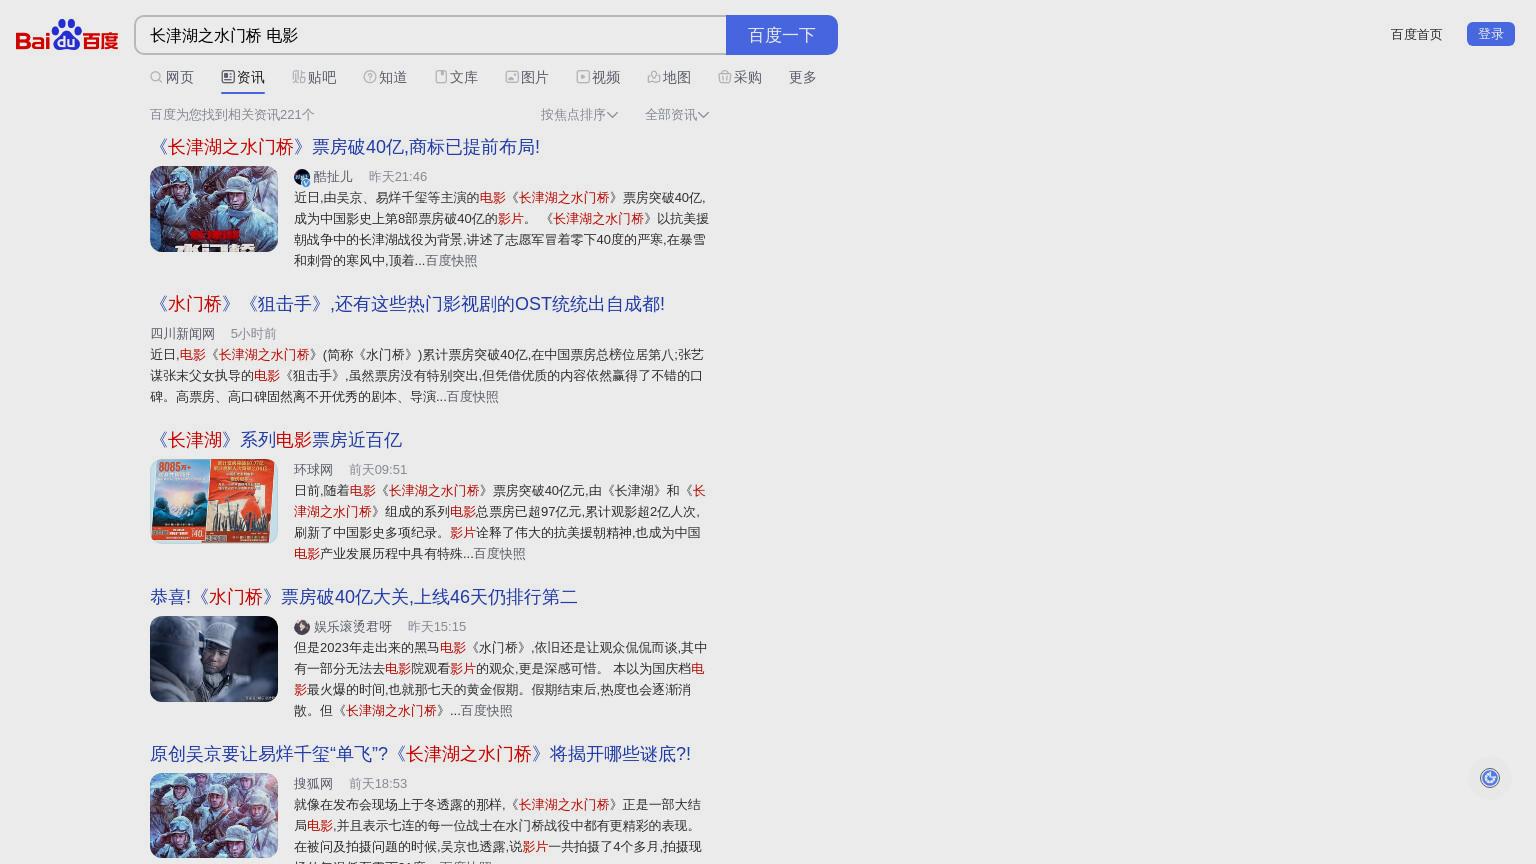Click the 资讯 news icon
The width and height of the screenshot is (1536, 864).
click(228, 77)
